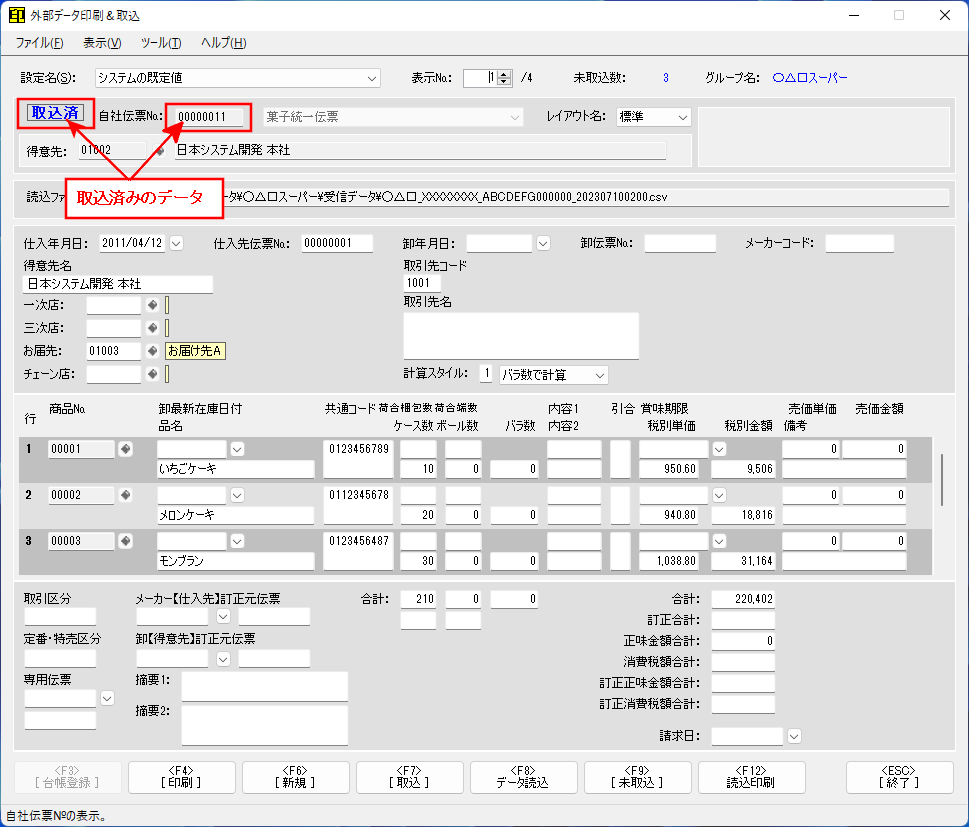Viewport: 969px width, 827px height.
Task: Open stock date dropdown for いちごケーキ row
Action: 237,449
